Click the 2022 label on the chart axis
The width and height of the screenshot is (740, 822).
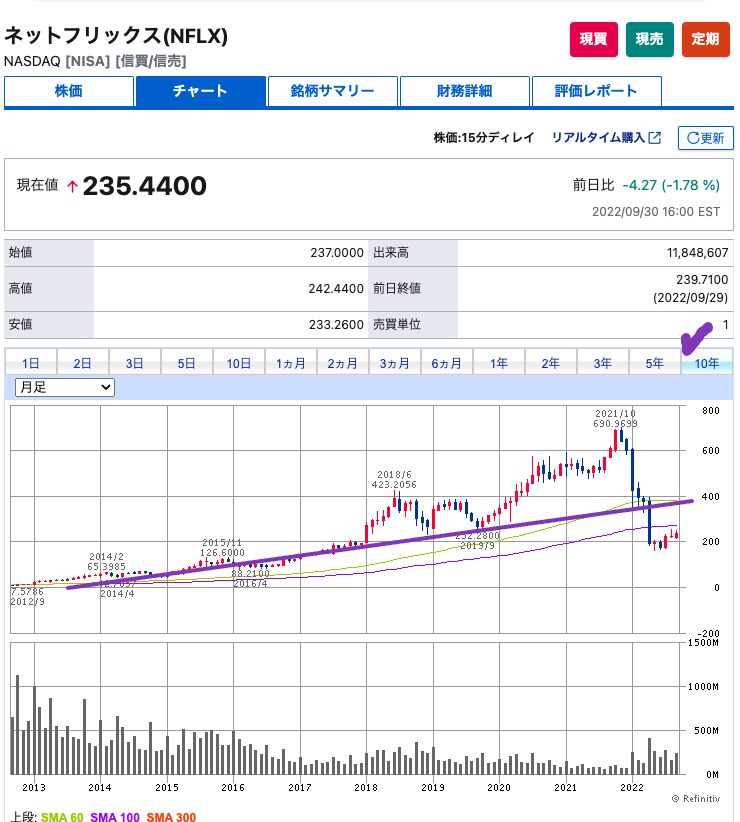click(632, 787)
